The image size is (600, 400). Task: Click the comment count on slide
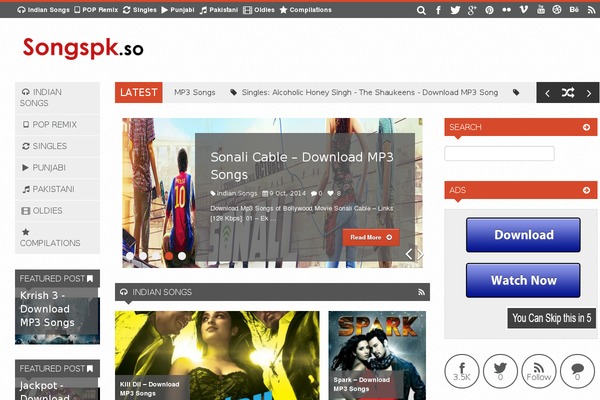click(316, 194)
